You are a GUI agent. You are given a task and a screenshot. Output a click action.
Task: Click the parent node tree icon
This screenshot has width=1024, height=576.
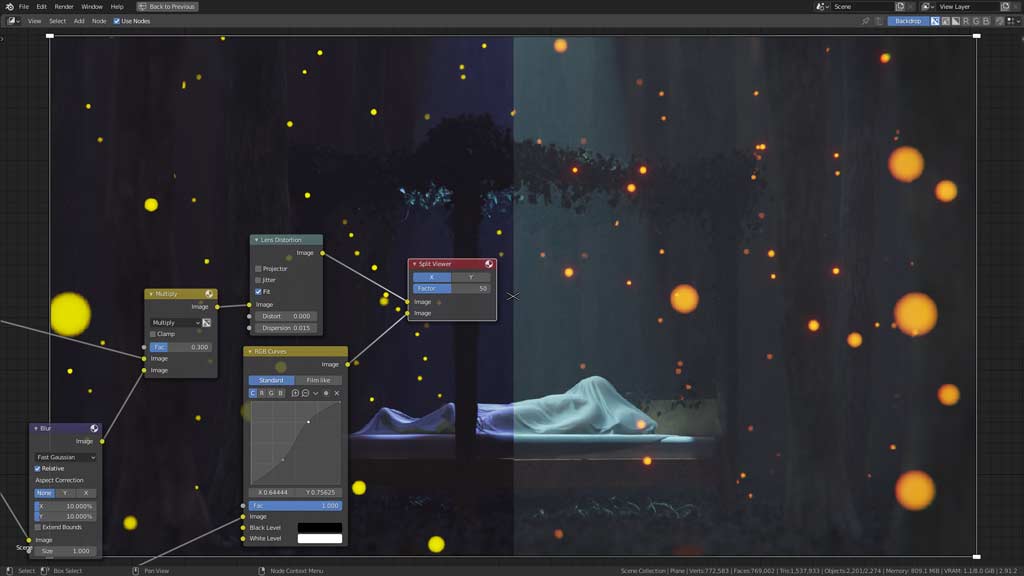pyautogui.click(x=879, y=21)
